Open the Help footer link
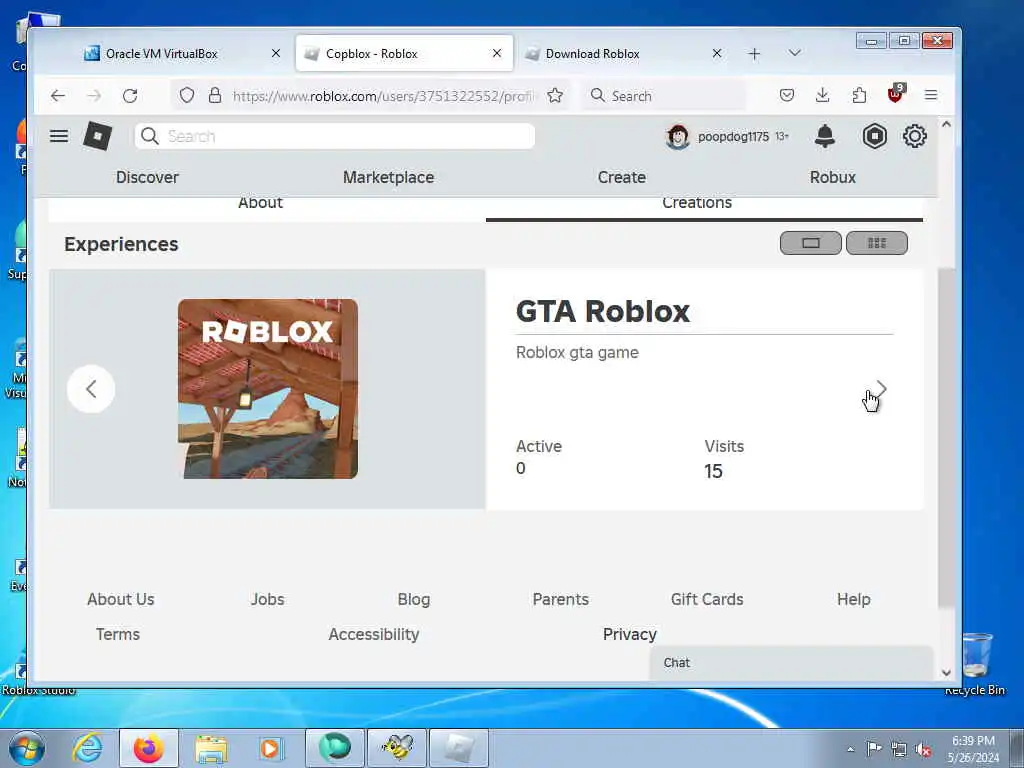The height and width of the screenshot is (768, 1024). tap(854, 599)
